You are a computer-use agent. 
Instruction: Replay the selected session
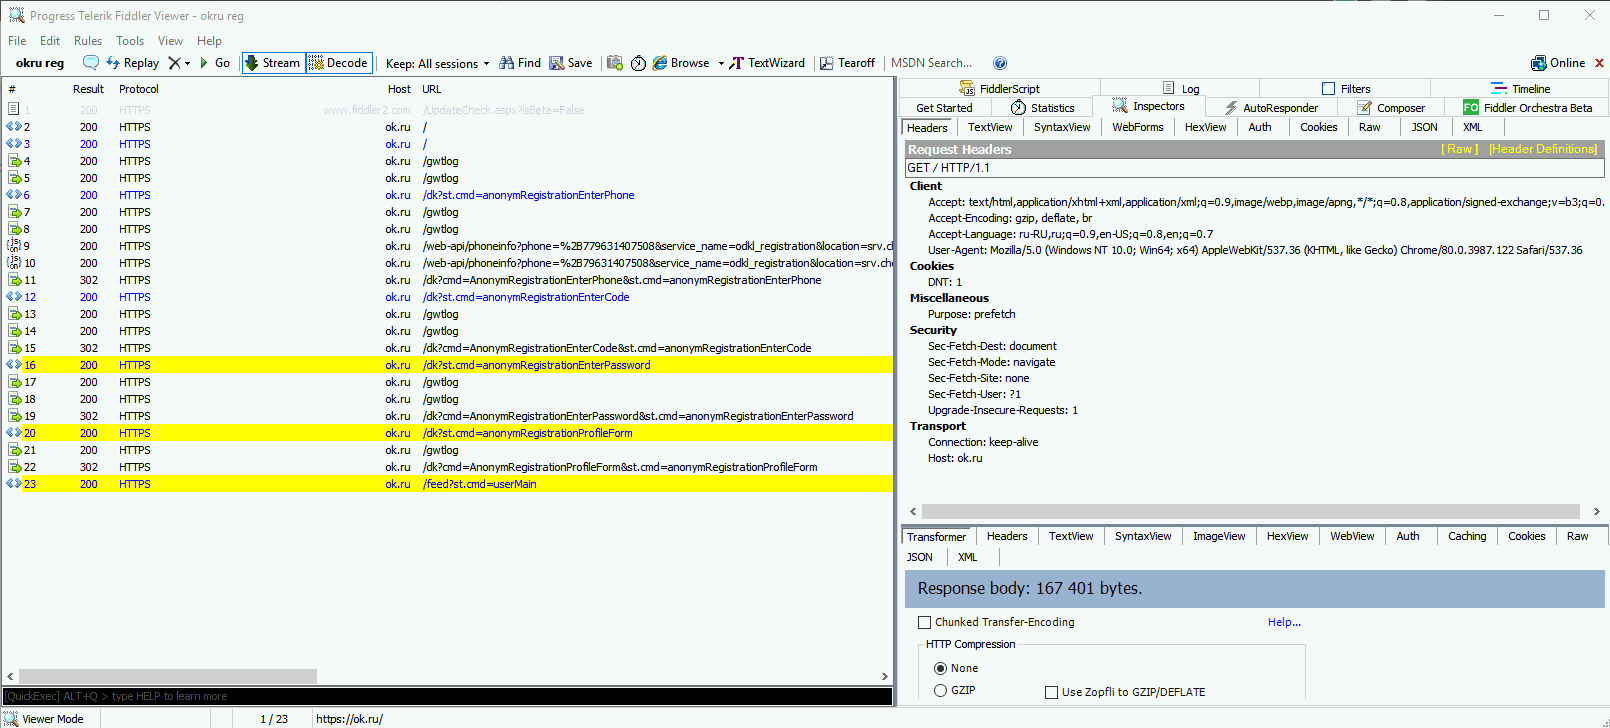click(x=133, y=63)
